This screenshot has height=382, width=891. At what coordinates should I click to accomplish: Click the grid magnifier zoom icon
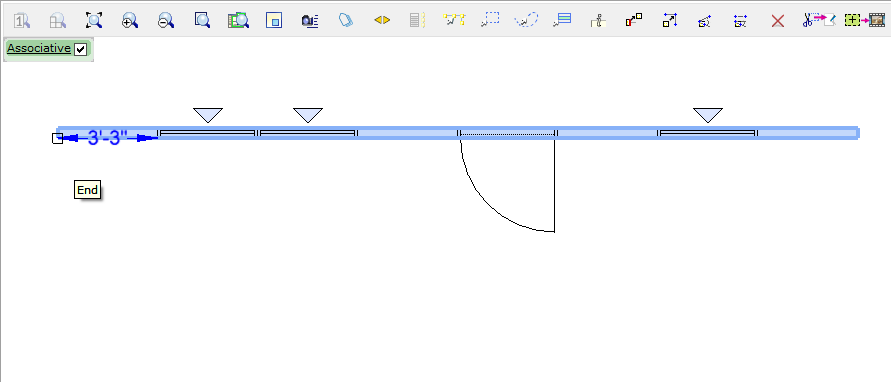pyautogui.click(x=57, y=21)
